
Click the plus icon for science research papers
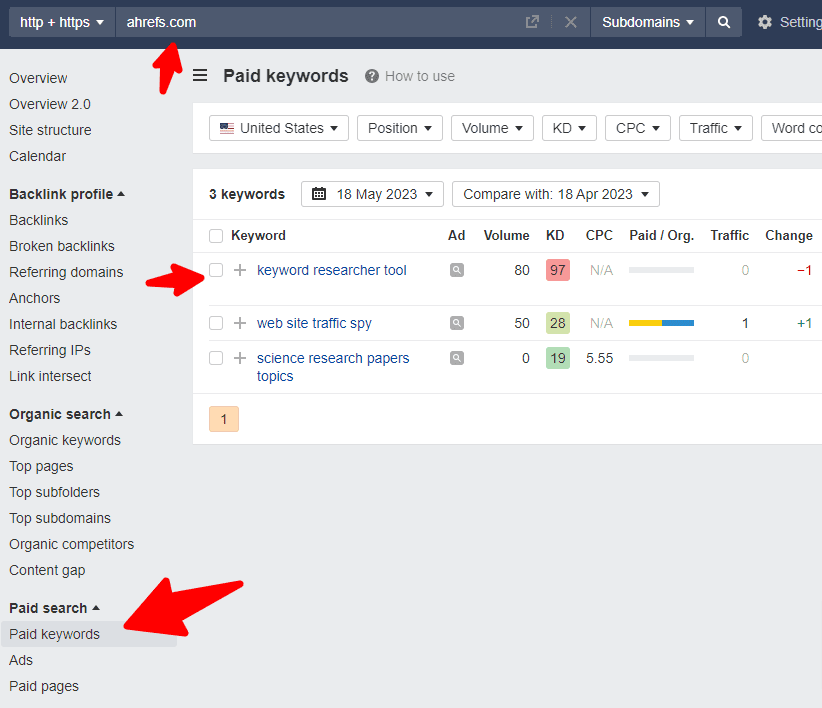coord(240,358)
